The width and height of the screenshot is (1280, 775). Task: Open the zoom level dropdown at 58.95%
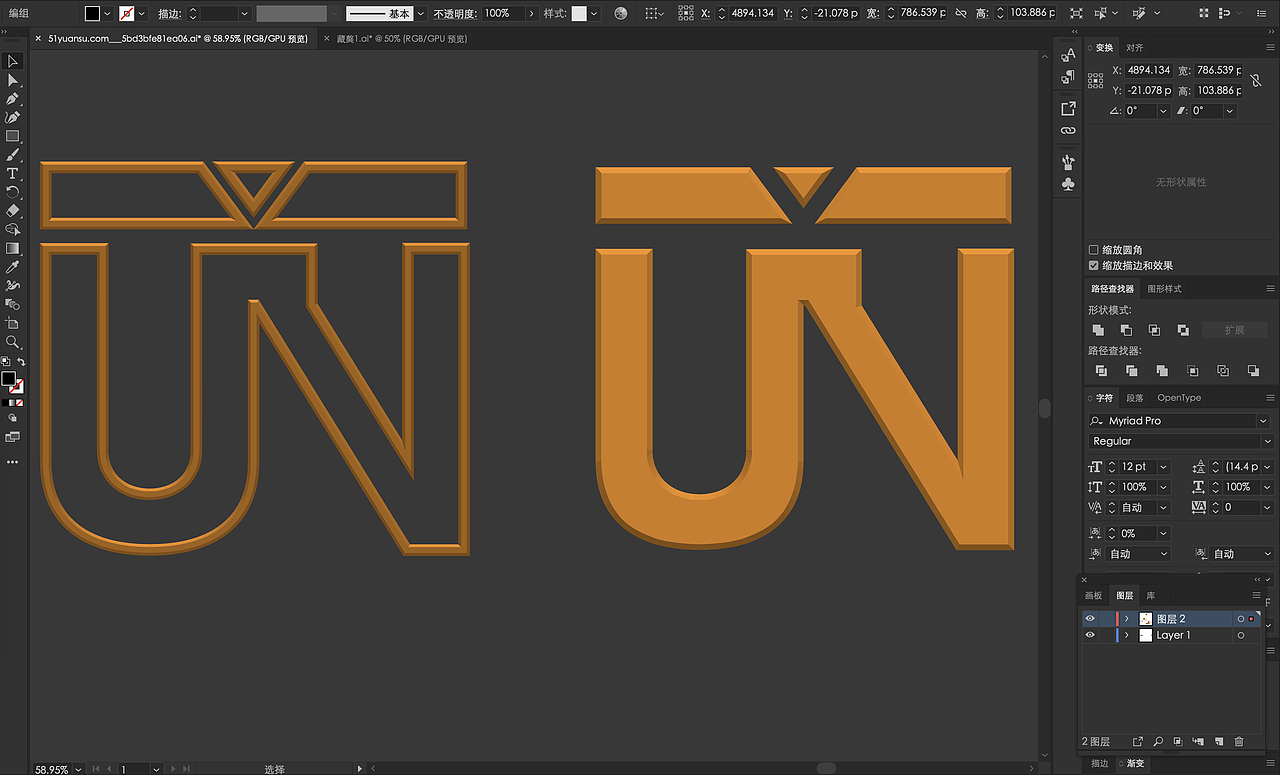tap(76, 769)
